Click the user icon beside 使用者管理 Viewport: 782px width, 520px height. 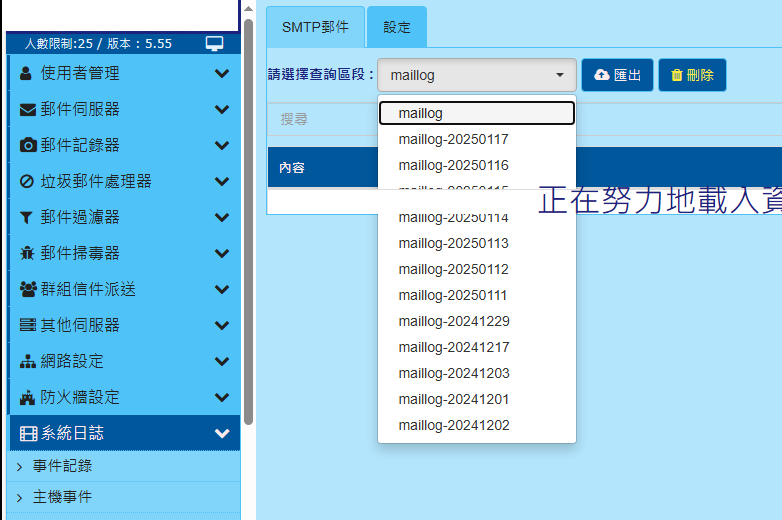(x=27, y=73)
